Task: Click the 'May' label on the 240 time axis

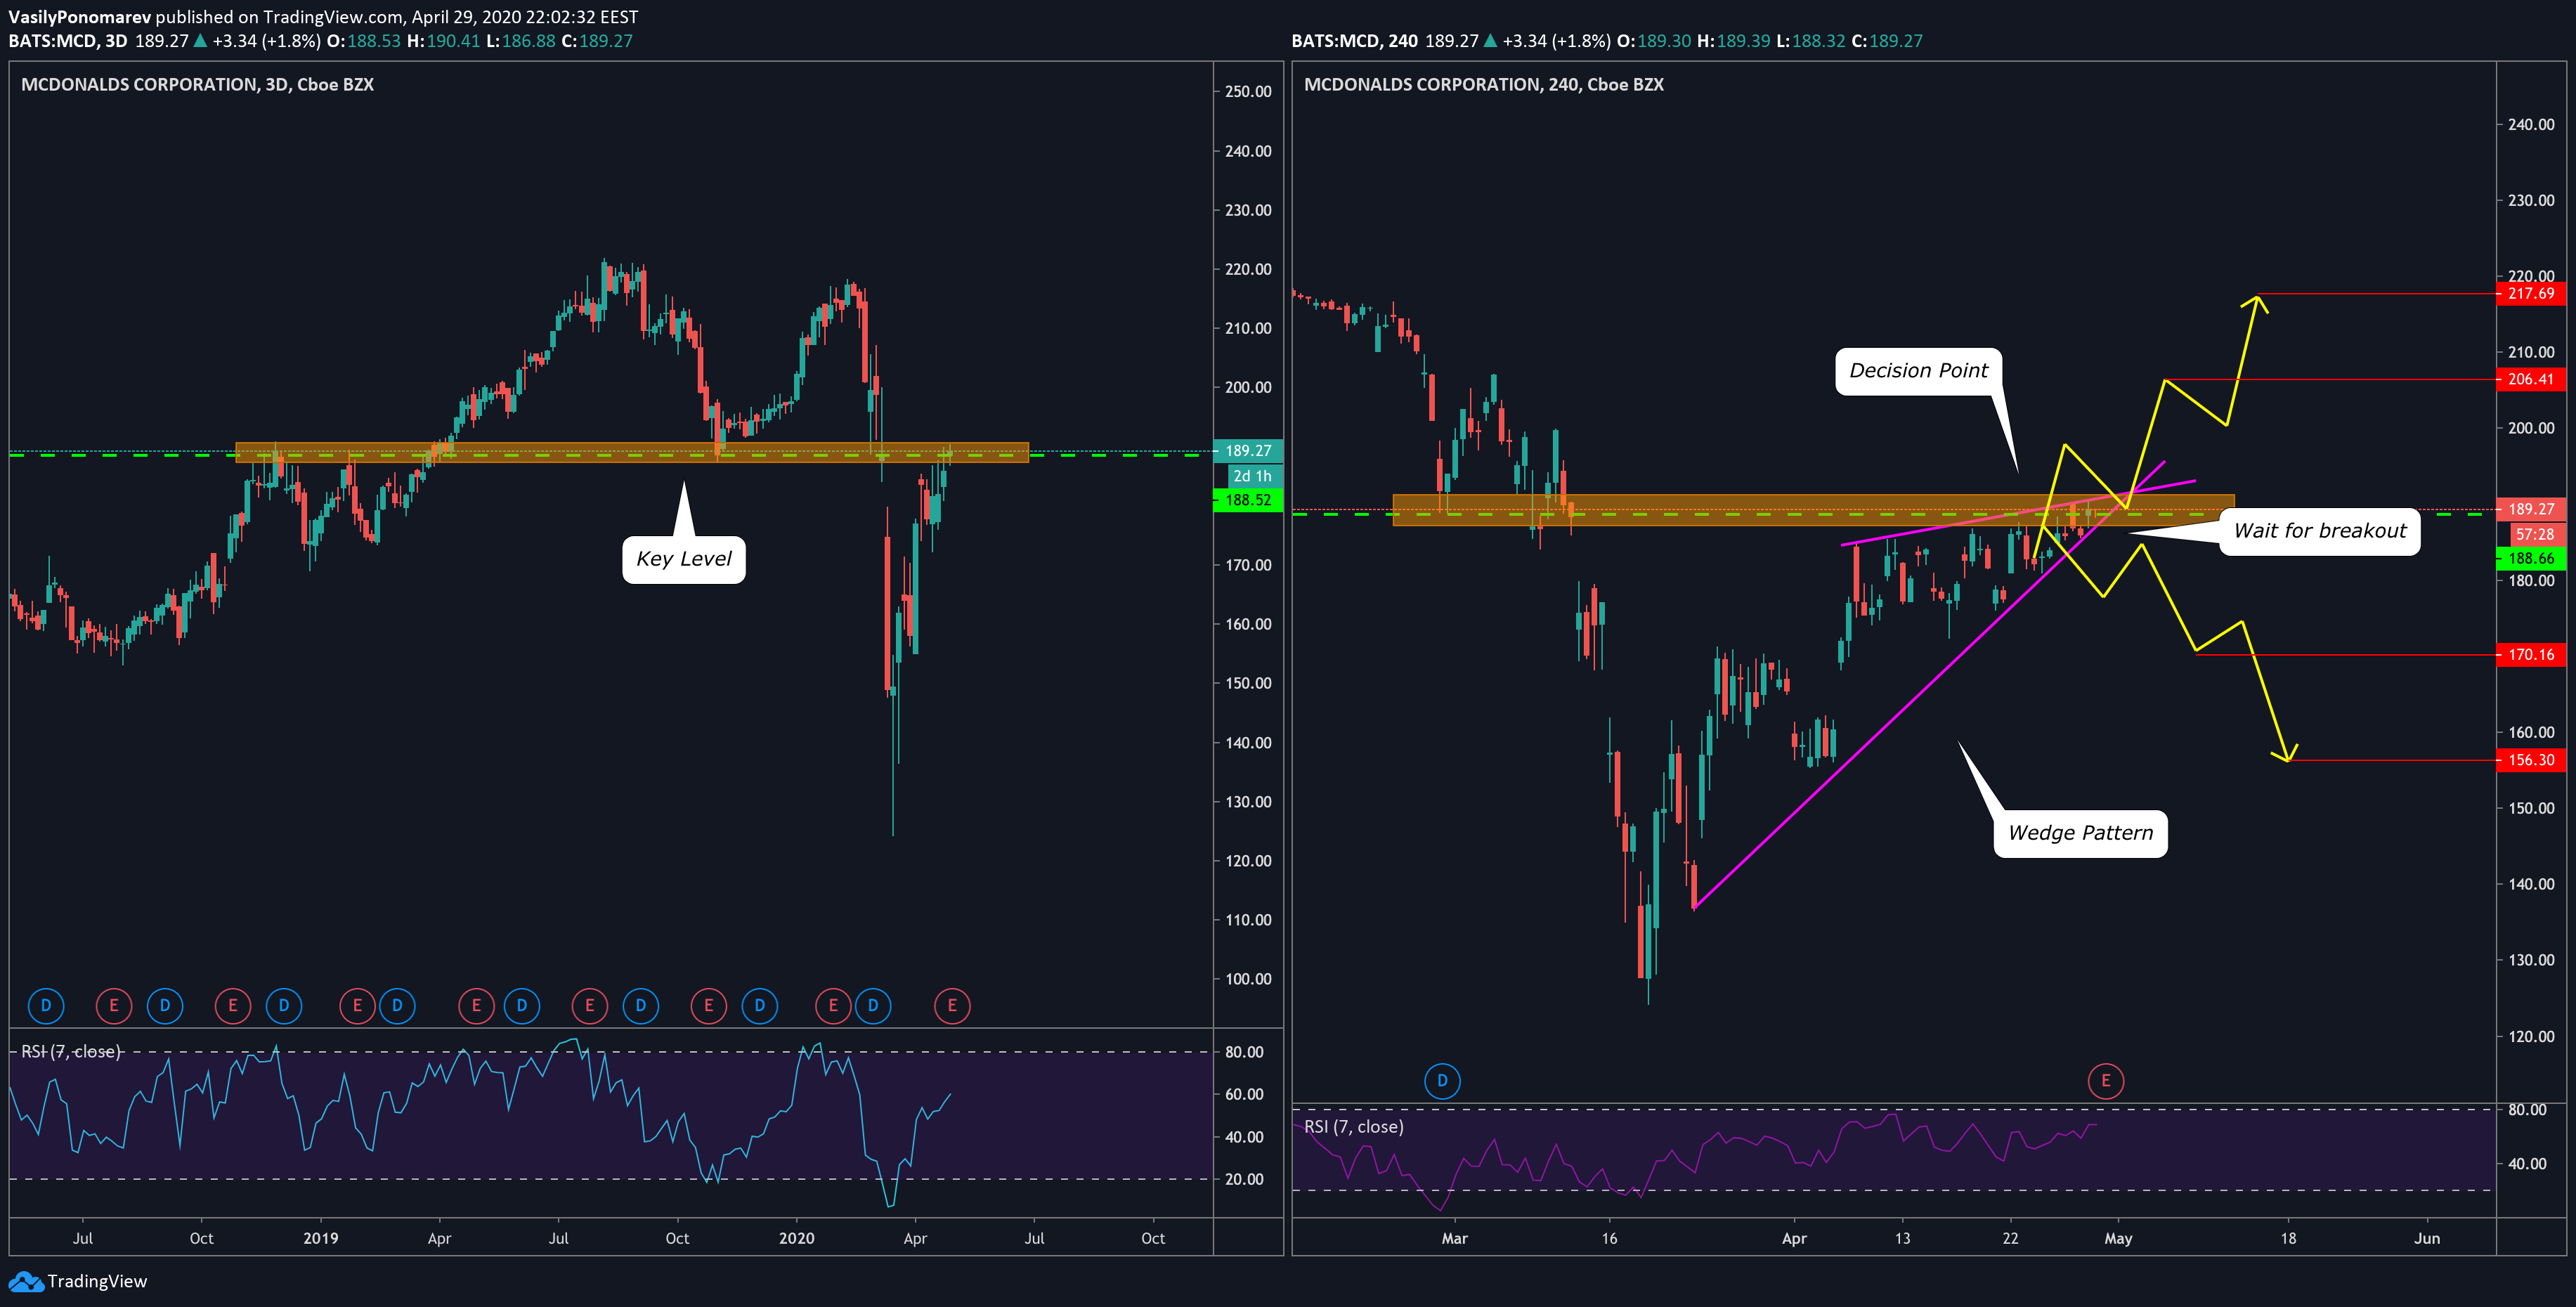Action: click(2118, 1238)
